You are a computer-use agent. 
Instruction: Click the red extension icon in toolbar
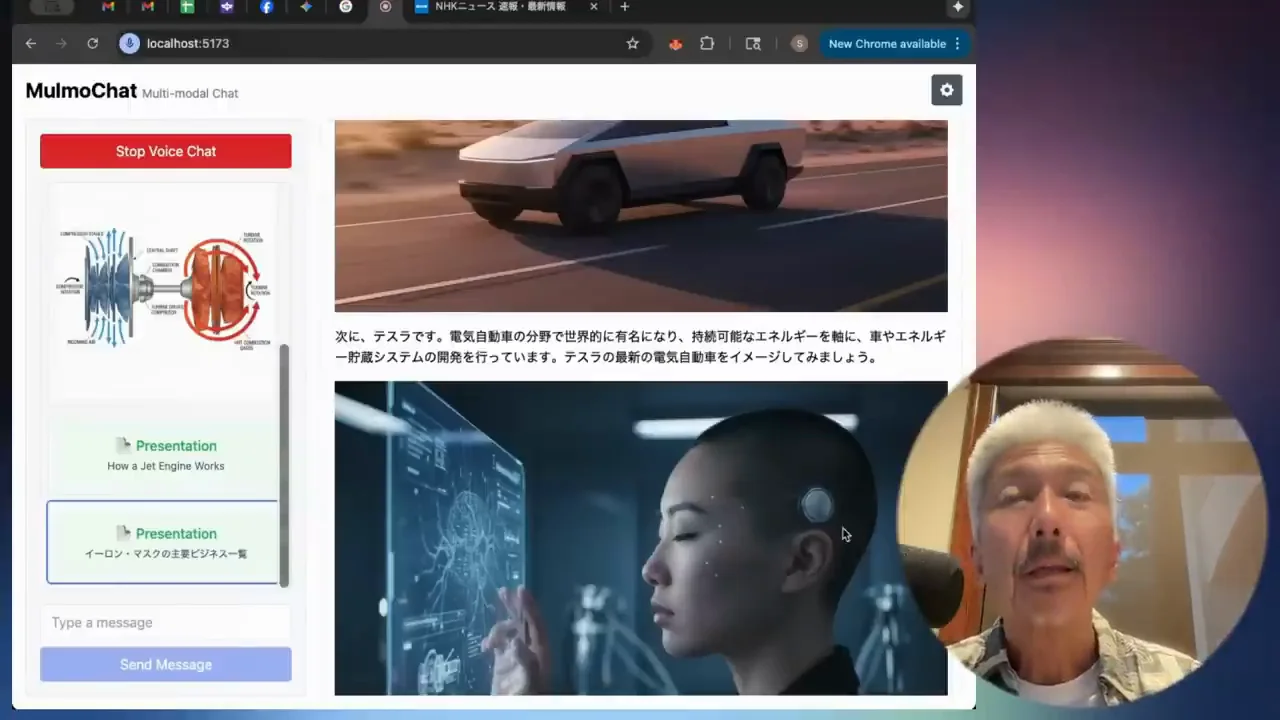click(676, 44)
